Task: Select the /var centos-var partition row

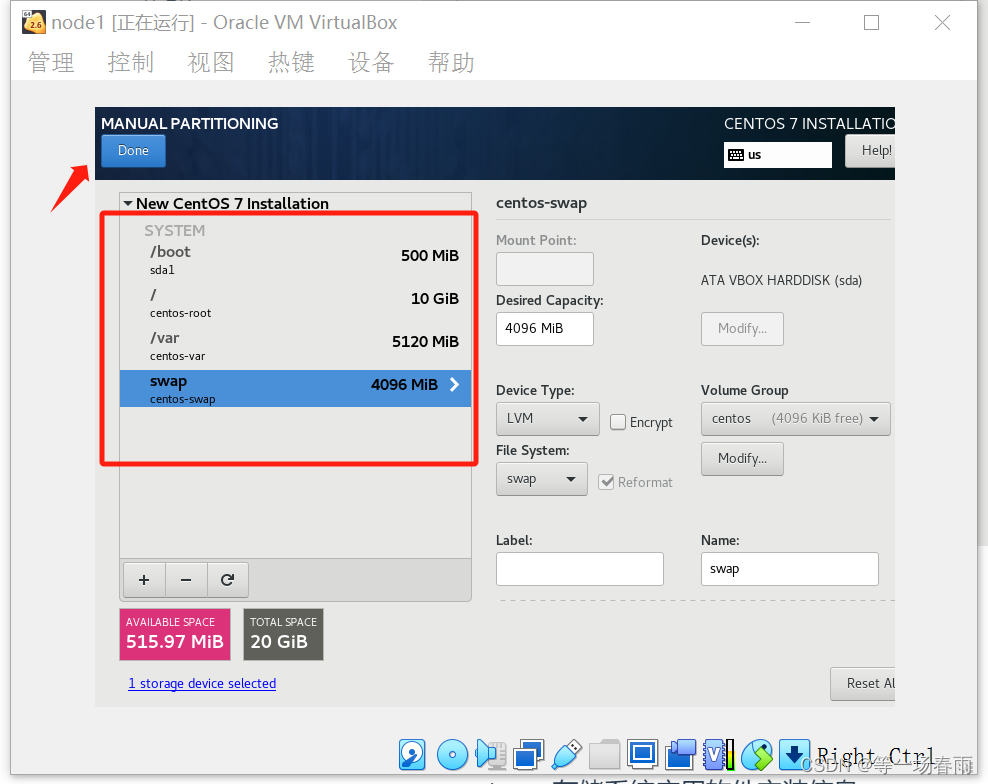Action: point(296,345)
